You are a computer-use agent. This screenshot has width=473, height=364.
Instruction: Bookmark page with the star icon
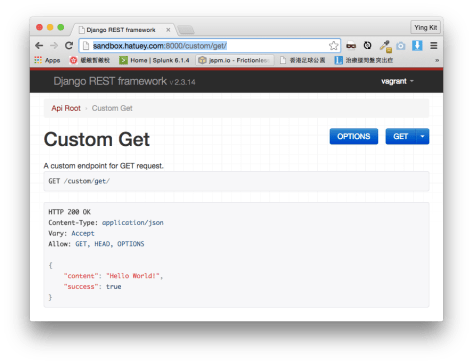pyautogui.click(x=333, y=45)
